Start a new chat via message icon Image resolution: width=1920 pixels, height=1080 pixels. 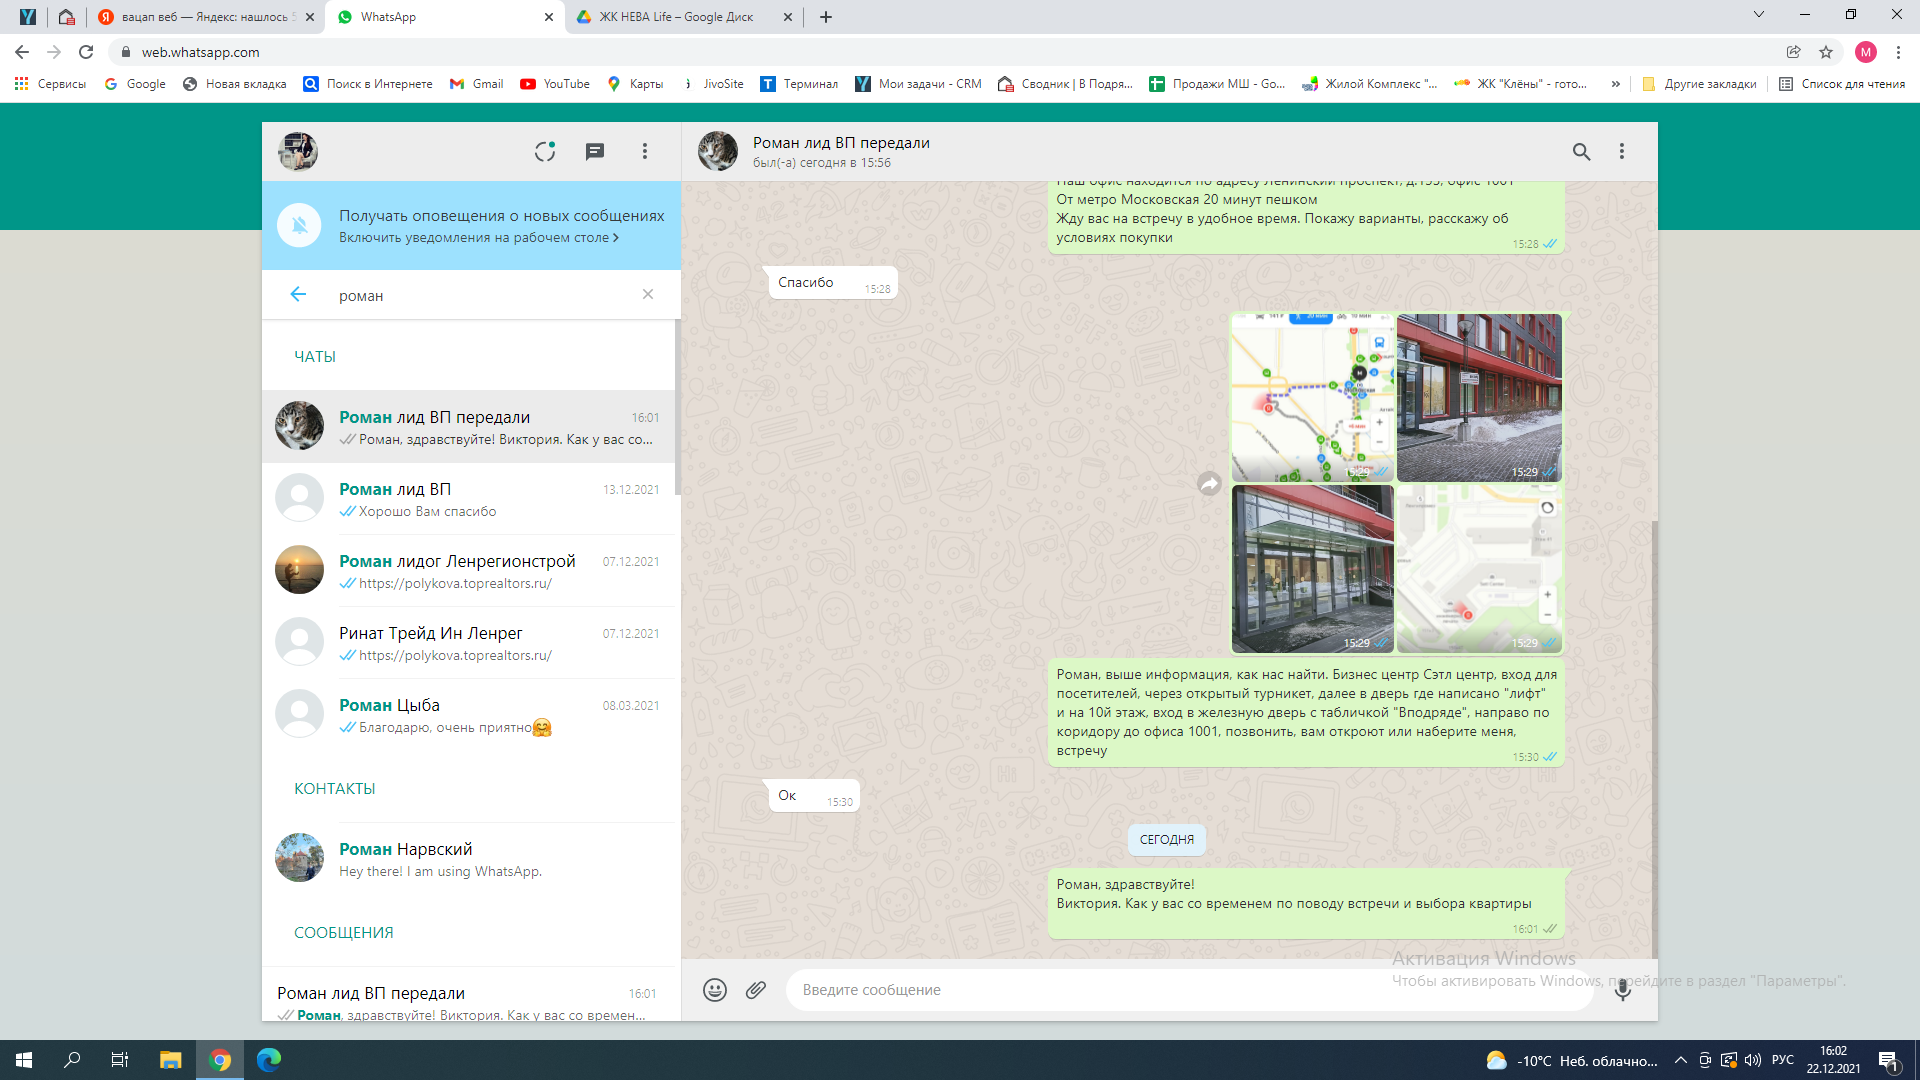pos(595,151)
